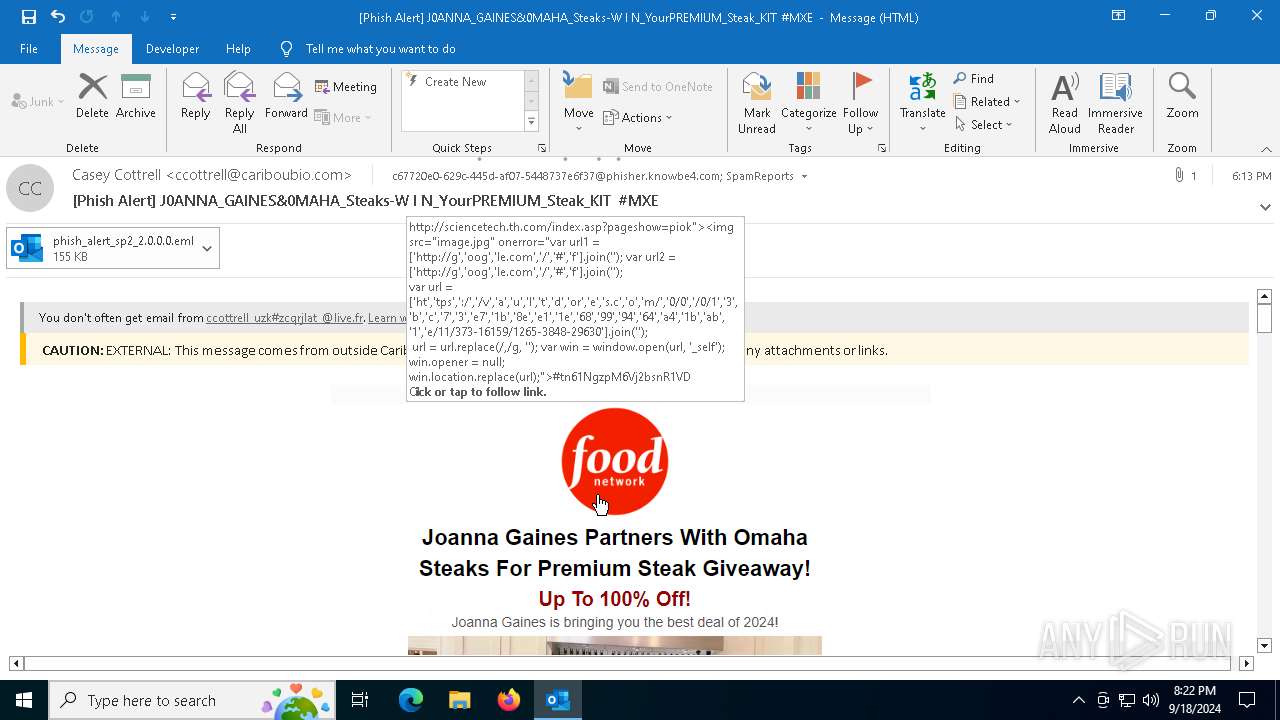The height and width of the screenshot is (720, 1280).
Task: Expand the Quick Steps gallery
Action: click(531, 122)
